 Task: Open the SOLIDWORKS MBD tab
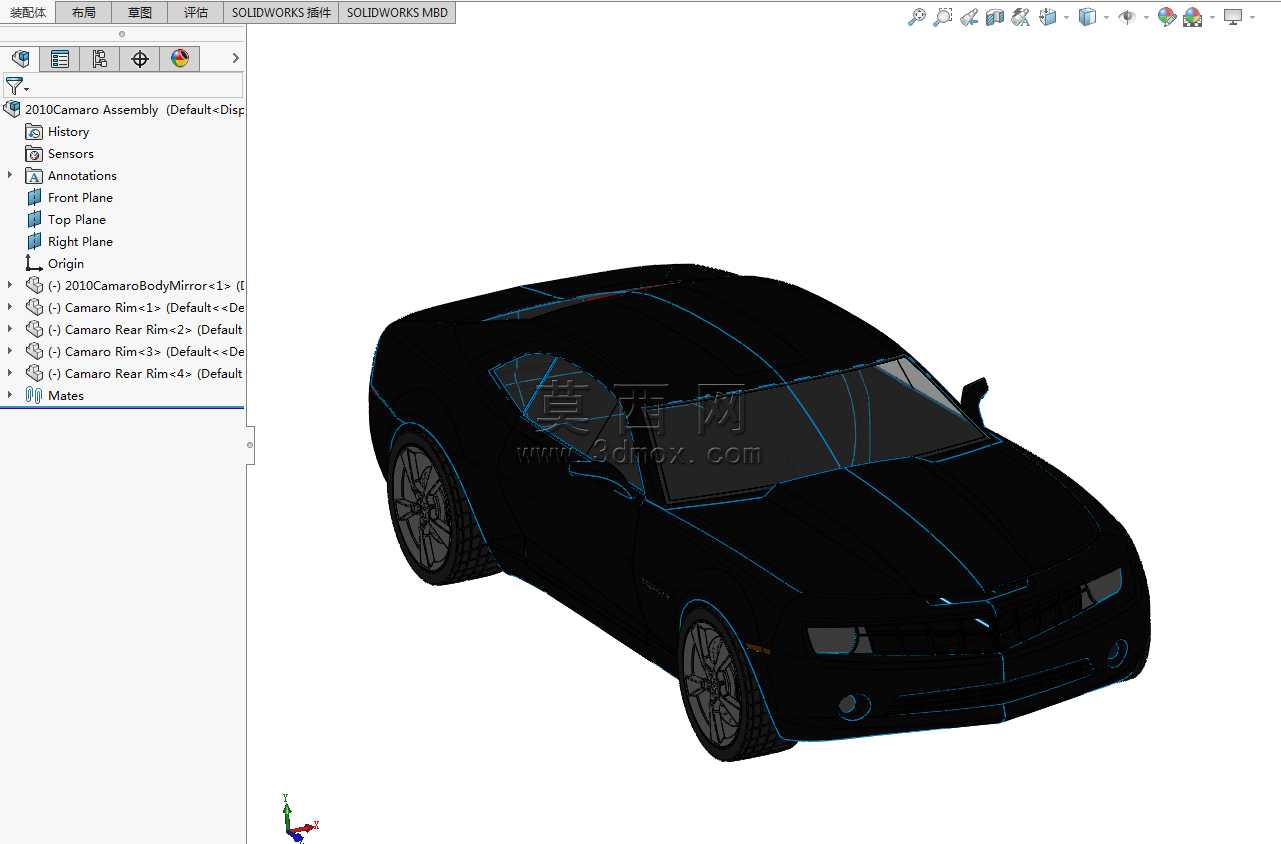point(397,12)
